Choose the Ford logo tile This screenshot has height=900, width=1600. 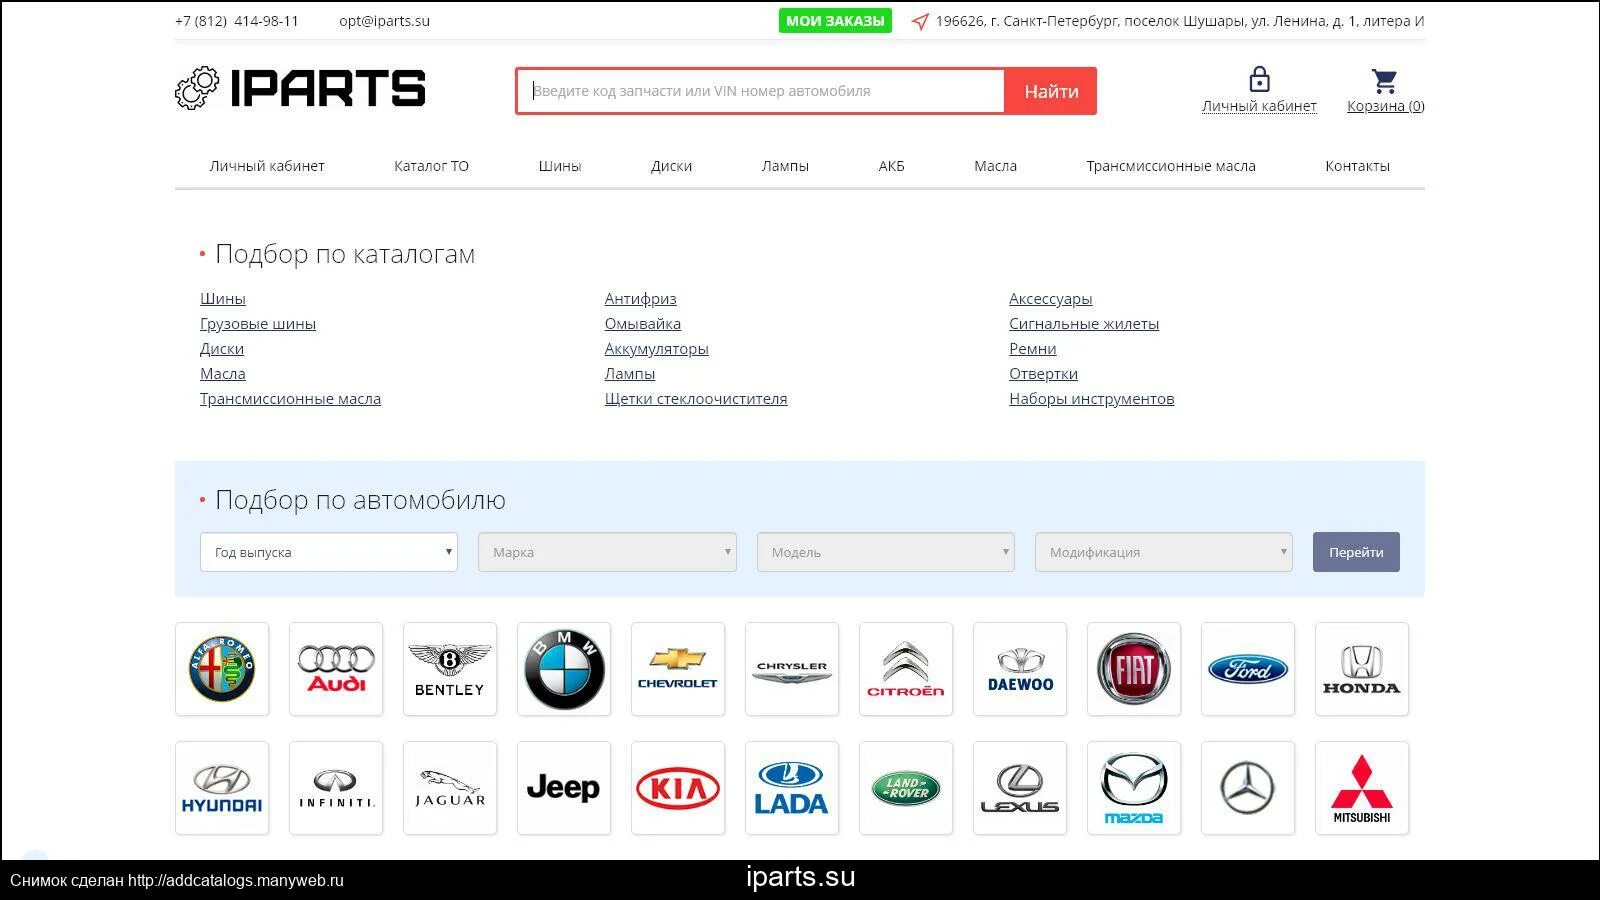point(1248,669)
